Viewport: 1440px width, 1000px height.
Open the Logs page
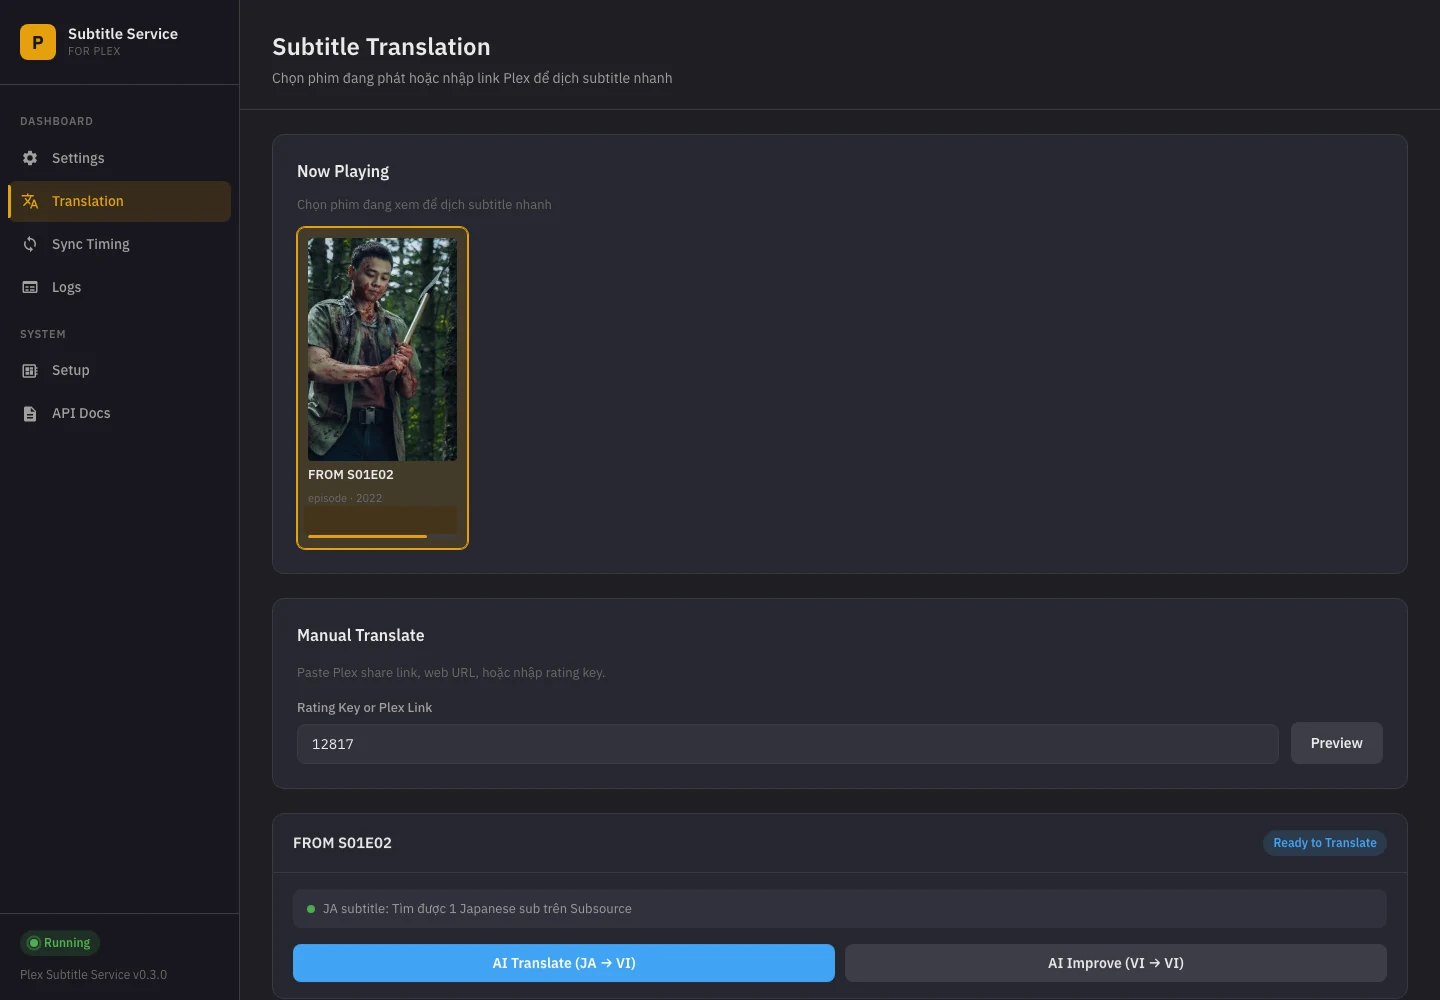(119, 287)
